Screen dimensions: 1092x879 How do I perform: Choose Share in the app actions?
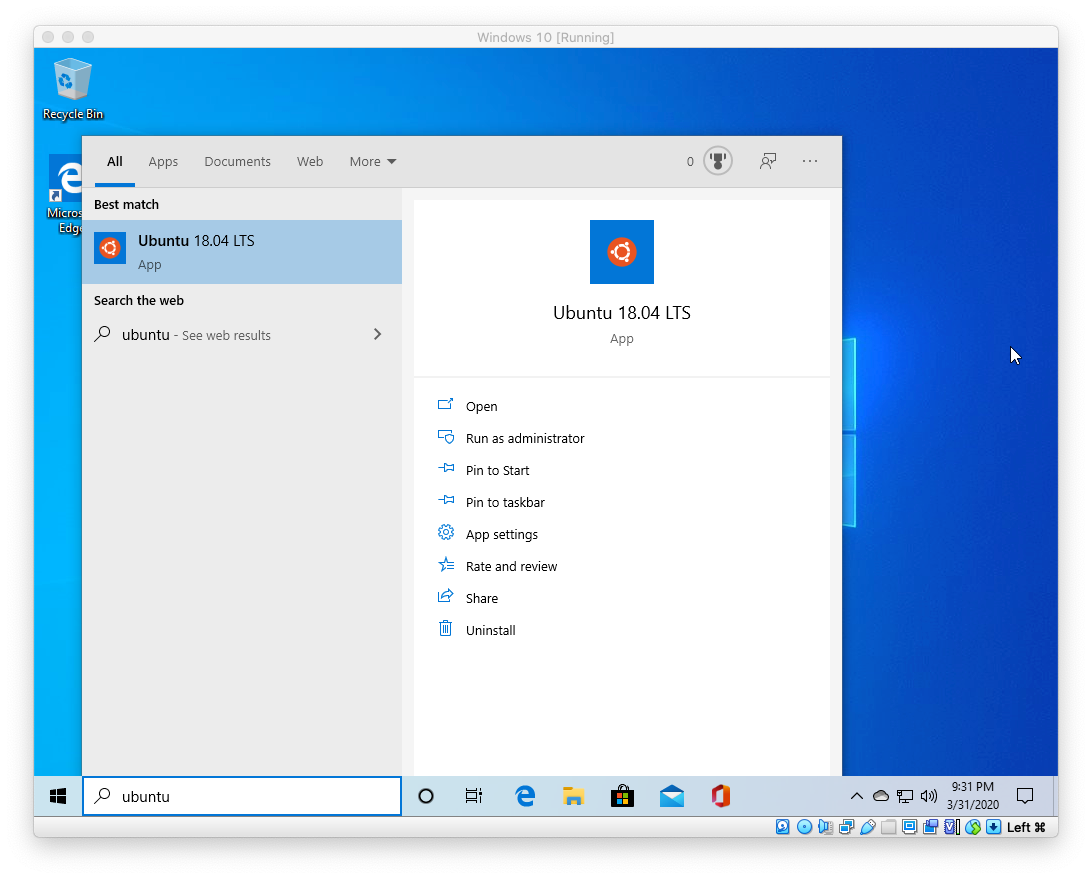point(481,598)
